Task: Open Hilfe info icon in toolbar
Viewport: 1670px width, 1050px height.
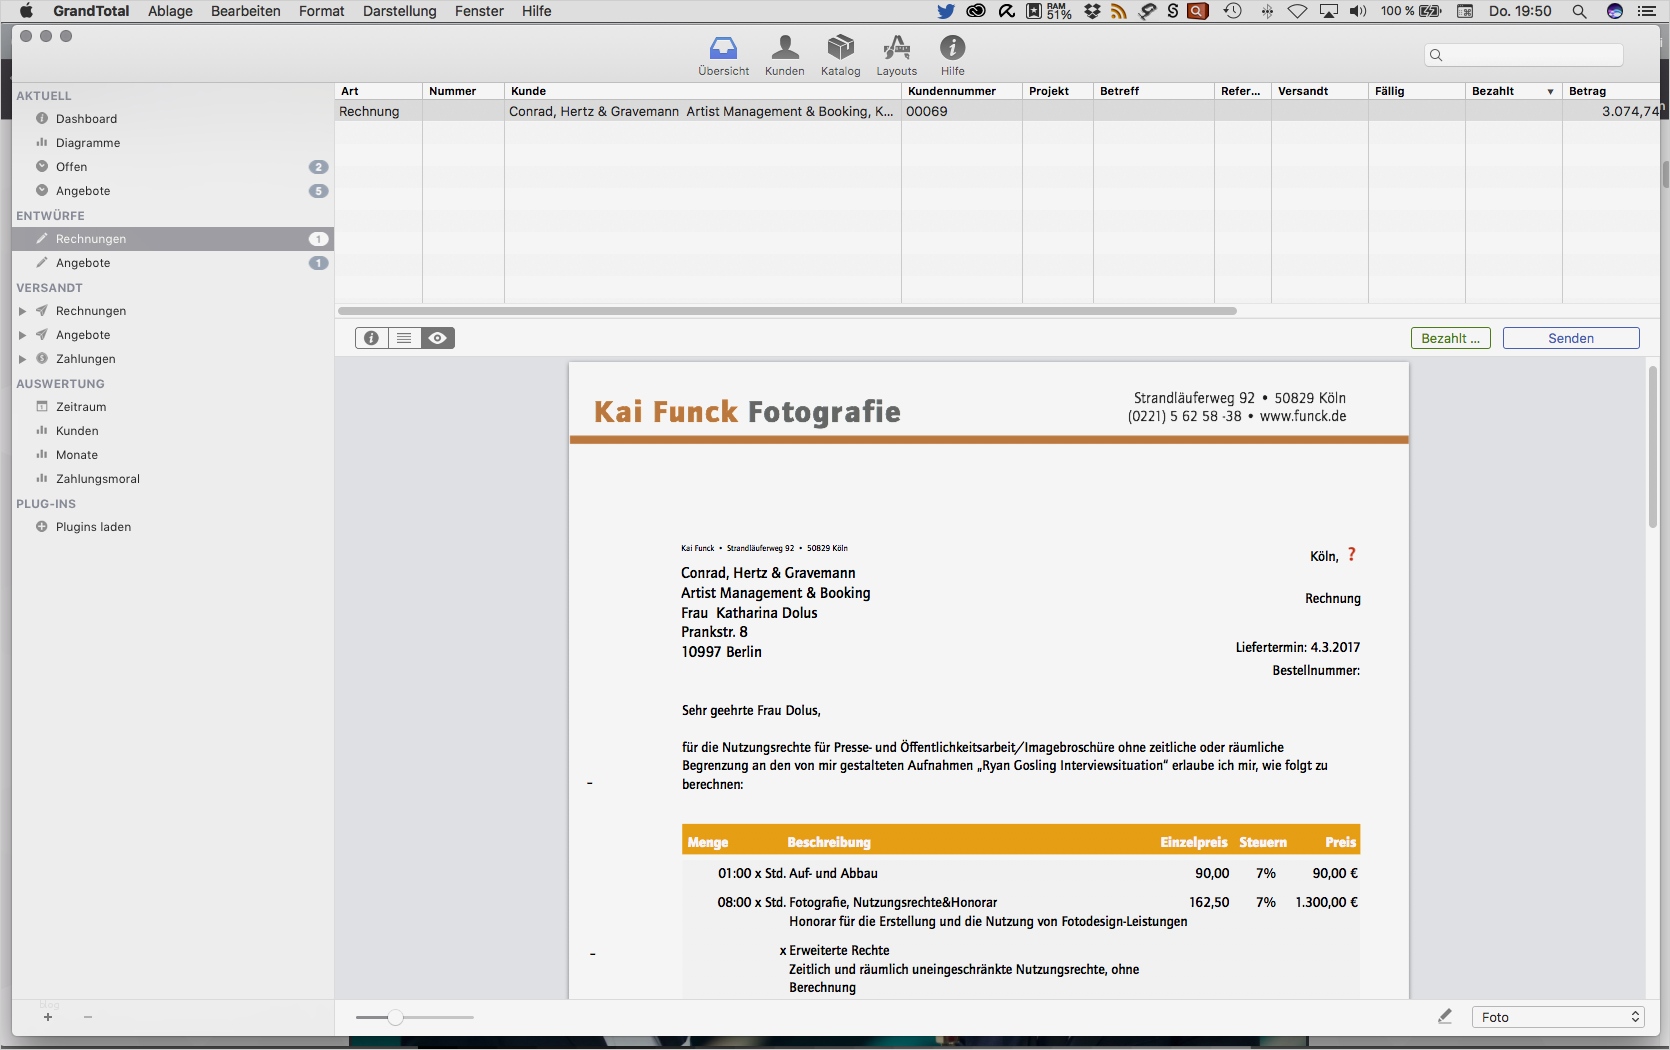Action: 953,55
